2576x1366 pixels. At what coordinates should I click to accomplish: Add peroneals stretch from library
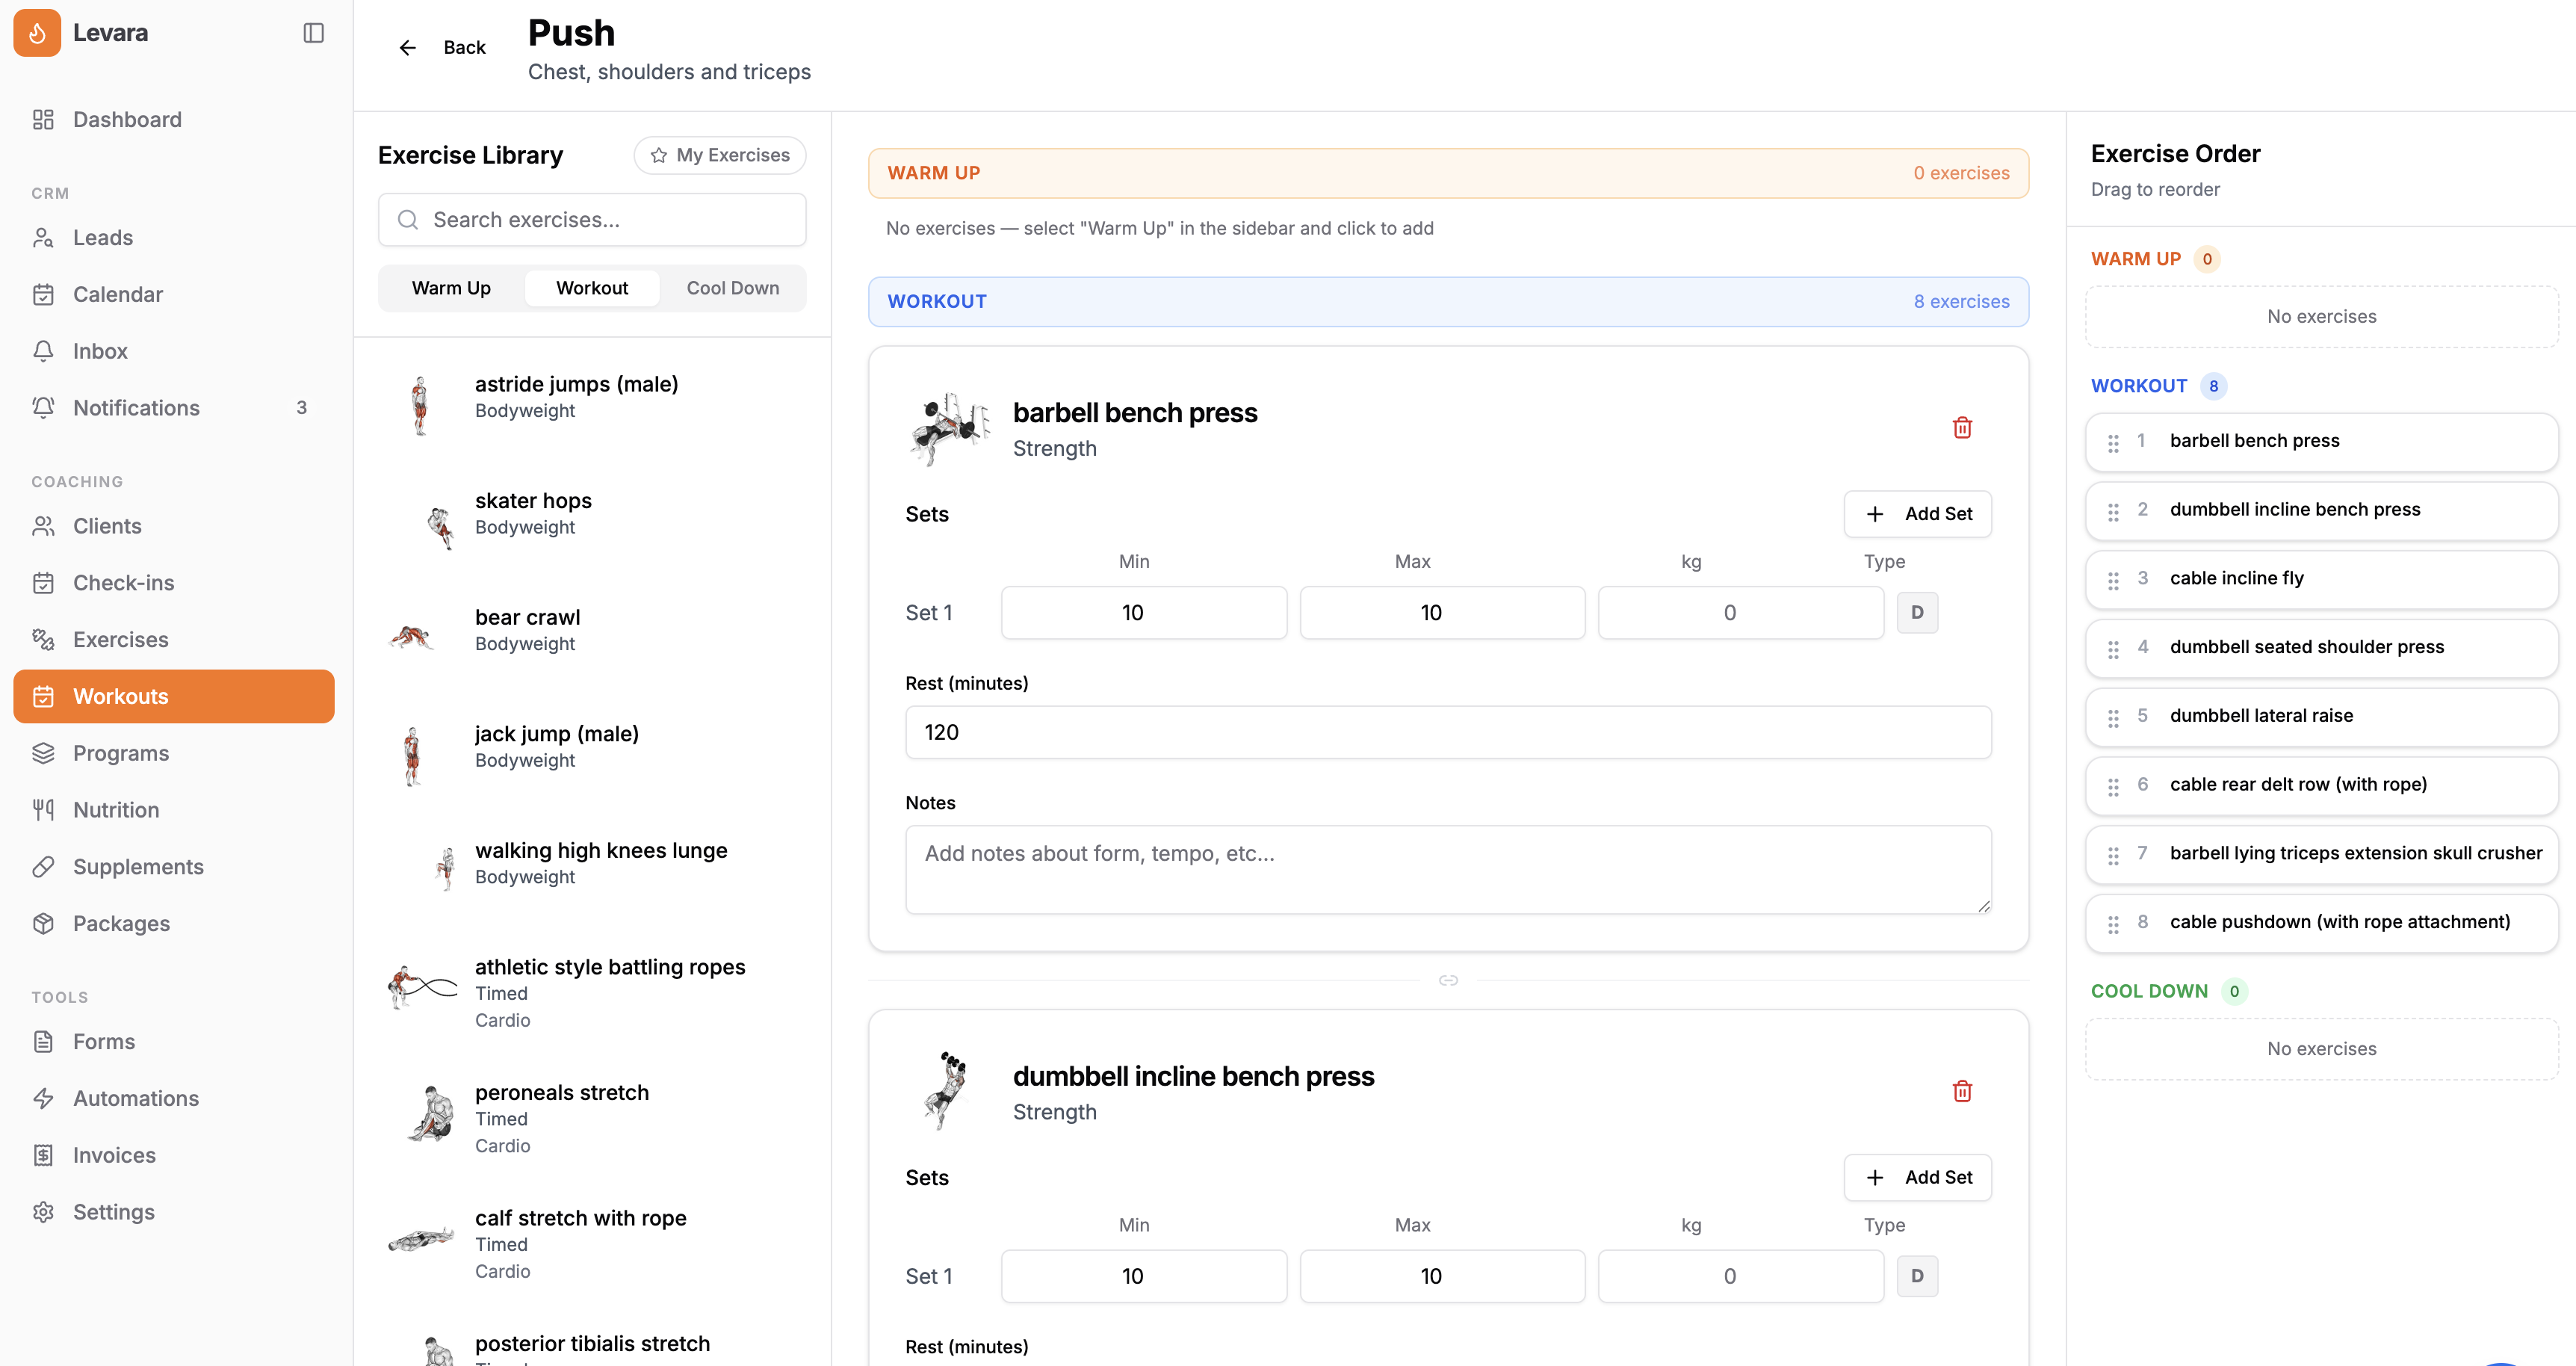coord(592,1118)
